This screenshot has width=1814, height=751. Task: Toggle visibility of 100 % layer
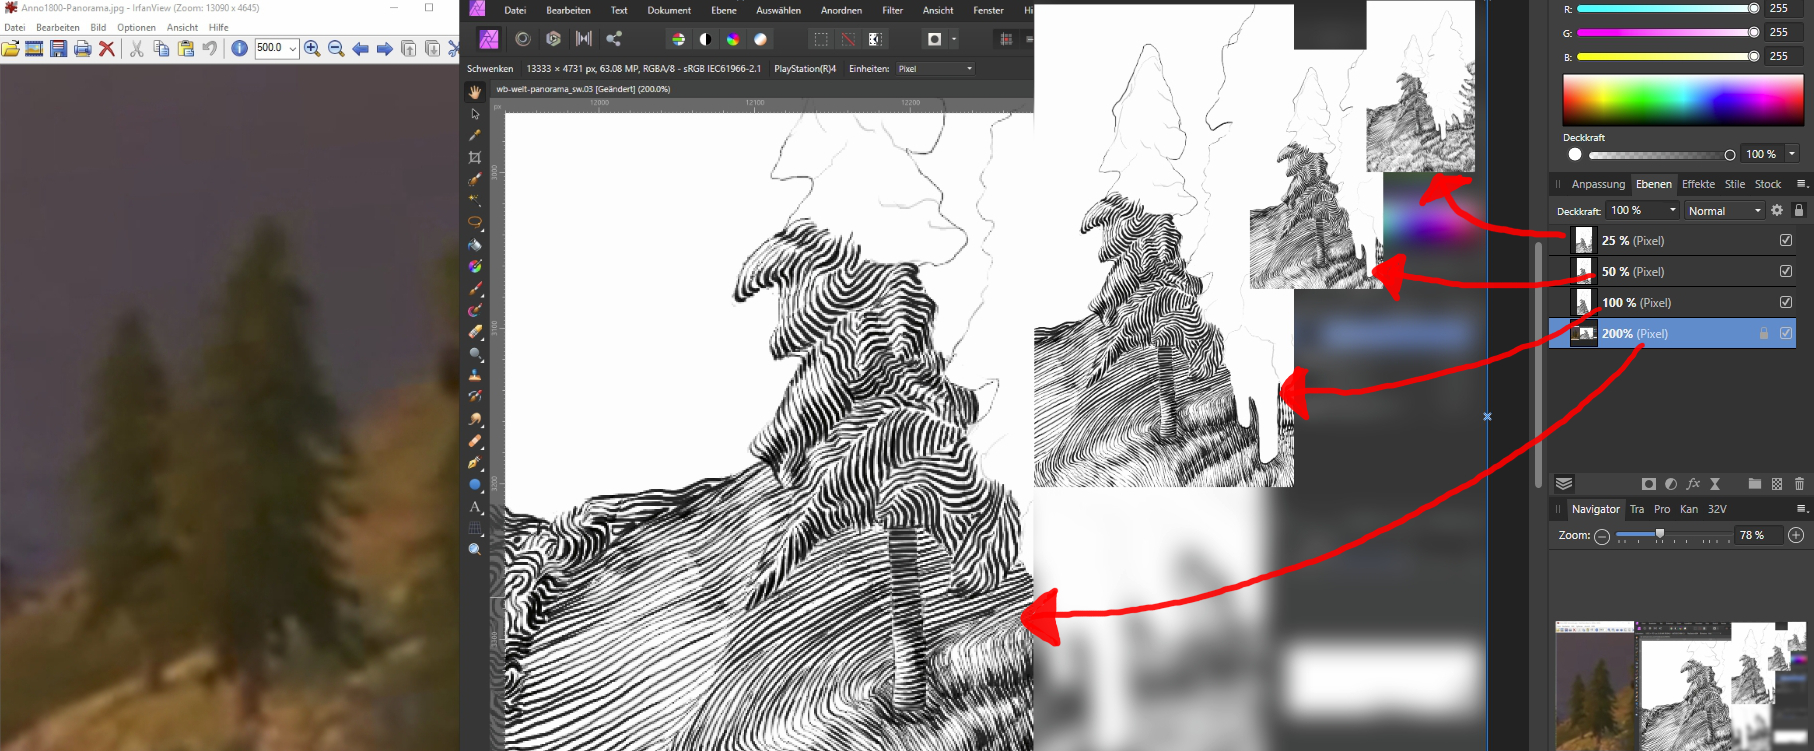point(1786,302)
